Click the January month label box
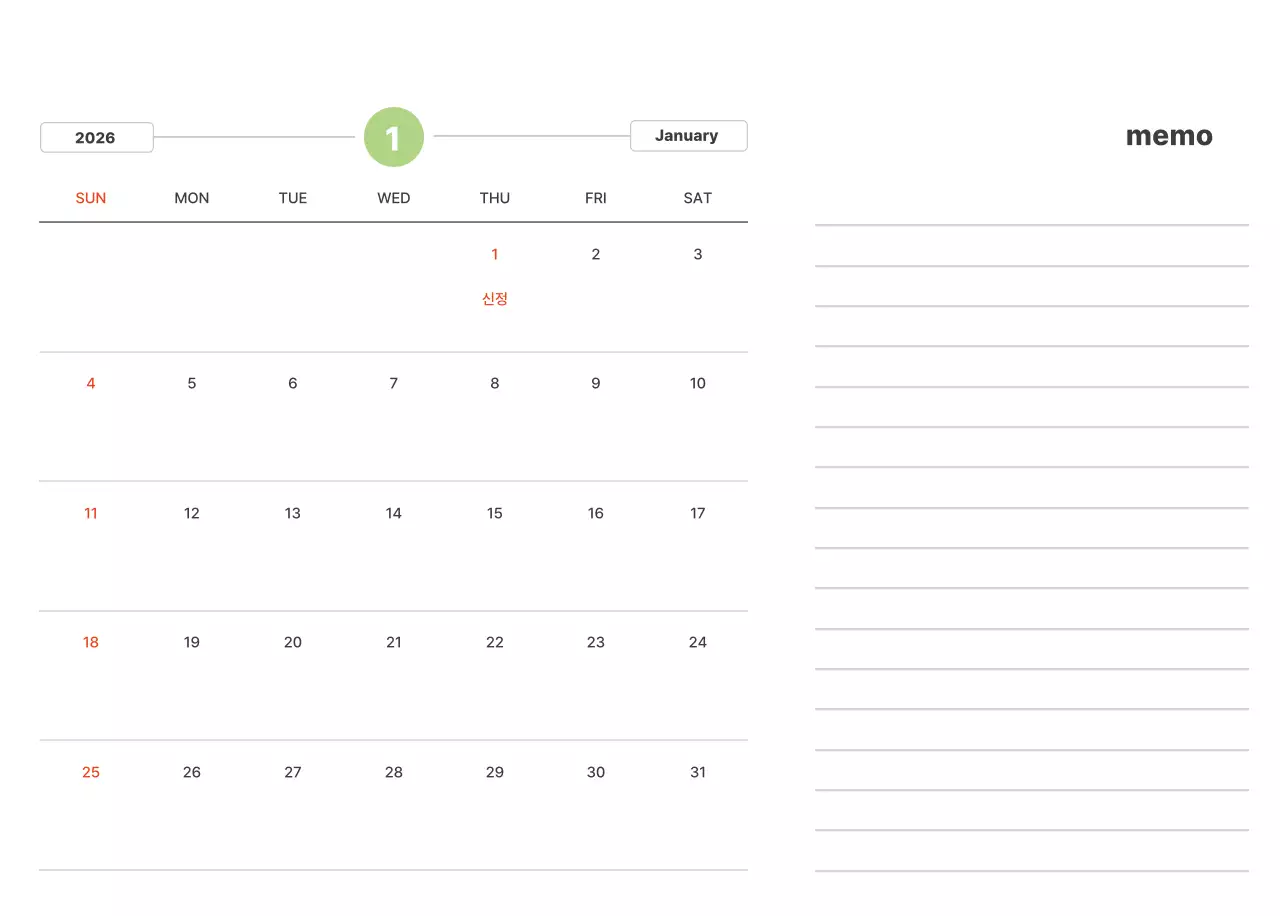This screenshot has width=1280, height=916. pyautogui.click(x=688, y=136)
